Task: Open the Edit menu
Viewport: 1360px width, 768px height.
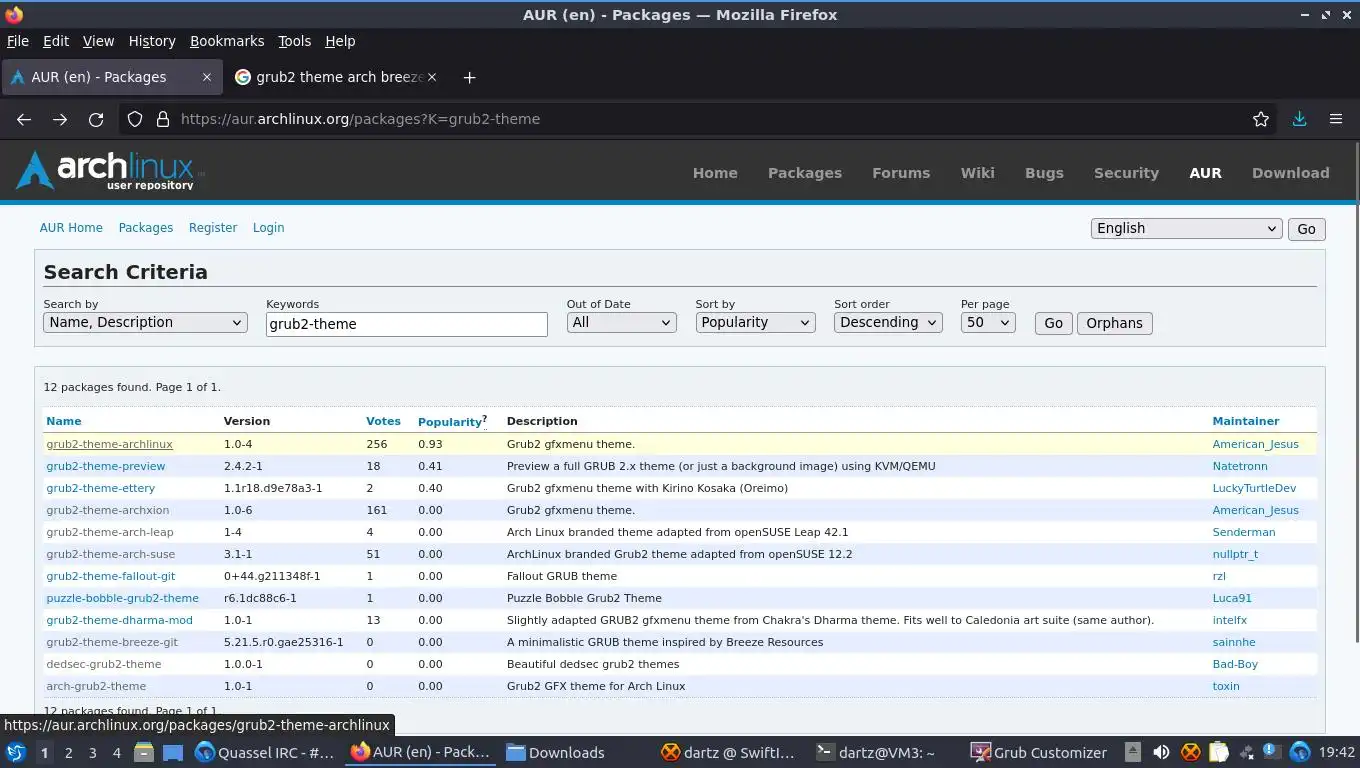Action: [56, 41]
